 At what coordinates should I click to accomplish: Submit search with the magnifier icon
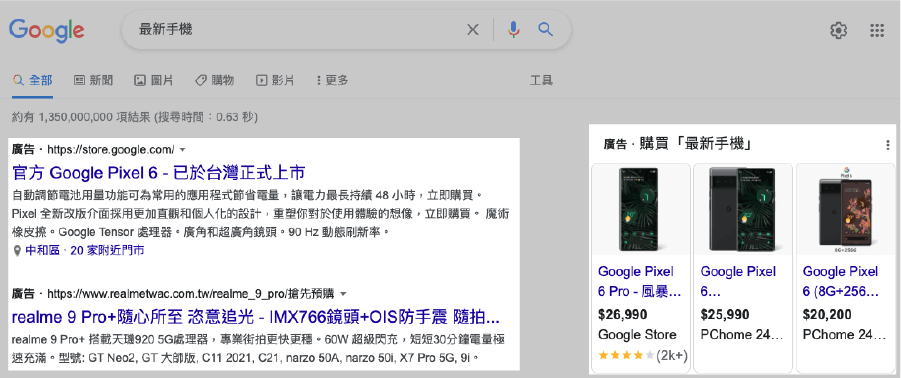click(545, 29)
